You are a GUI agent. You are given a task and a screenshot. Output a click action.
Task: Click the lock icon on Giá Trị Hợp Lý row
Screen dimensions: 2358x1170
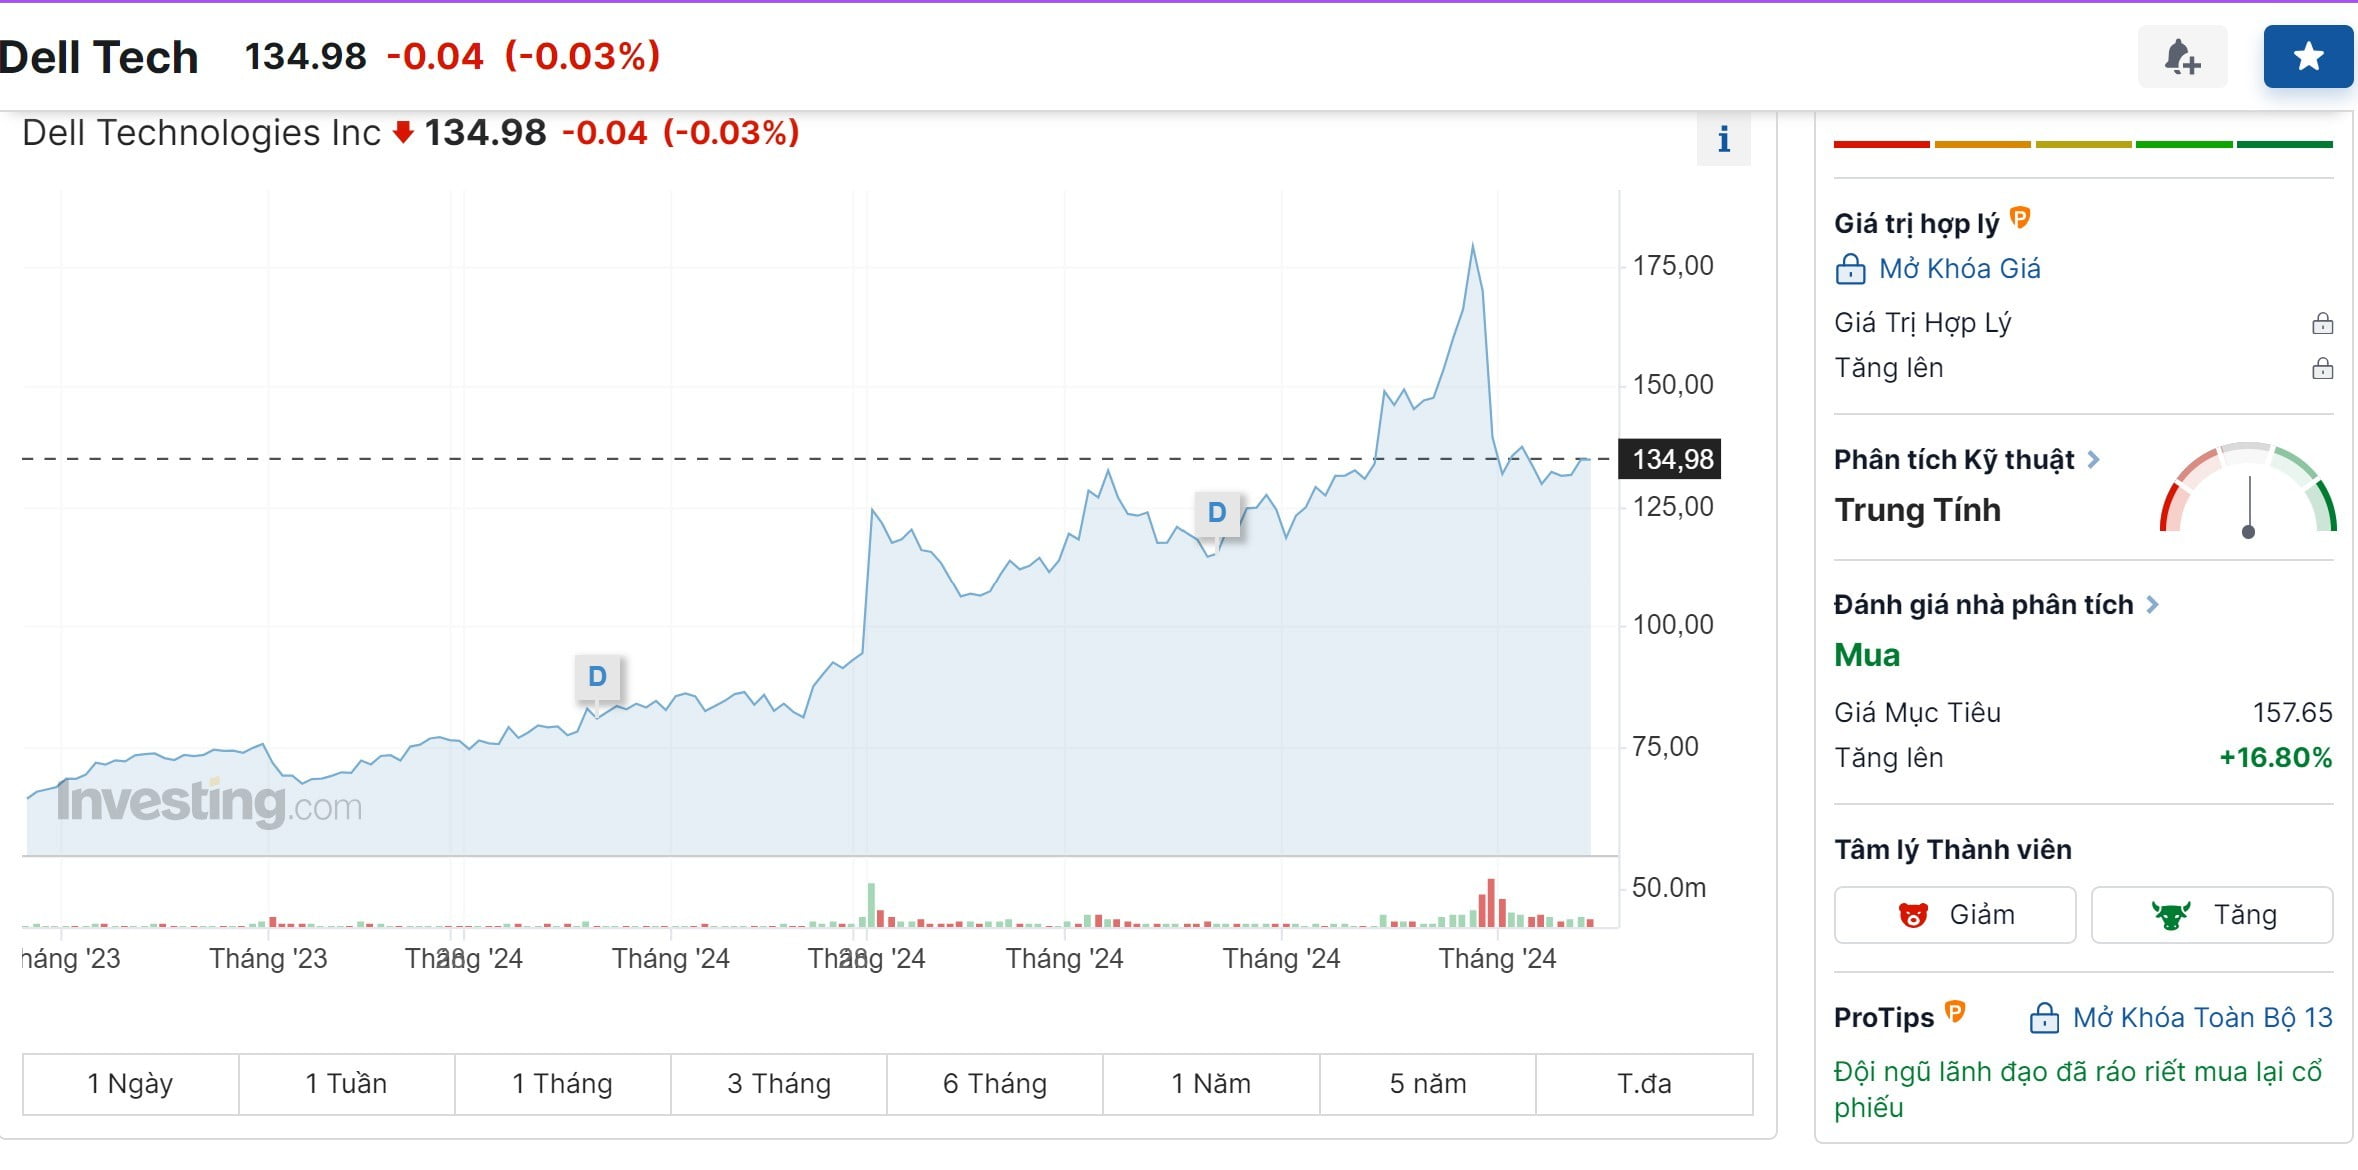point(2322,323)
